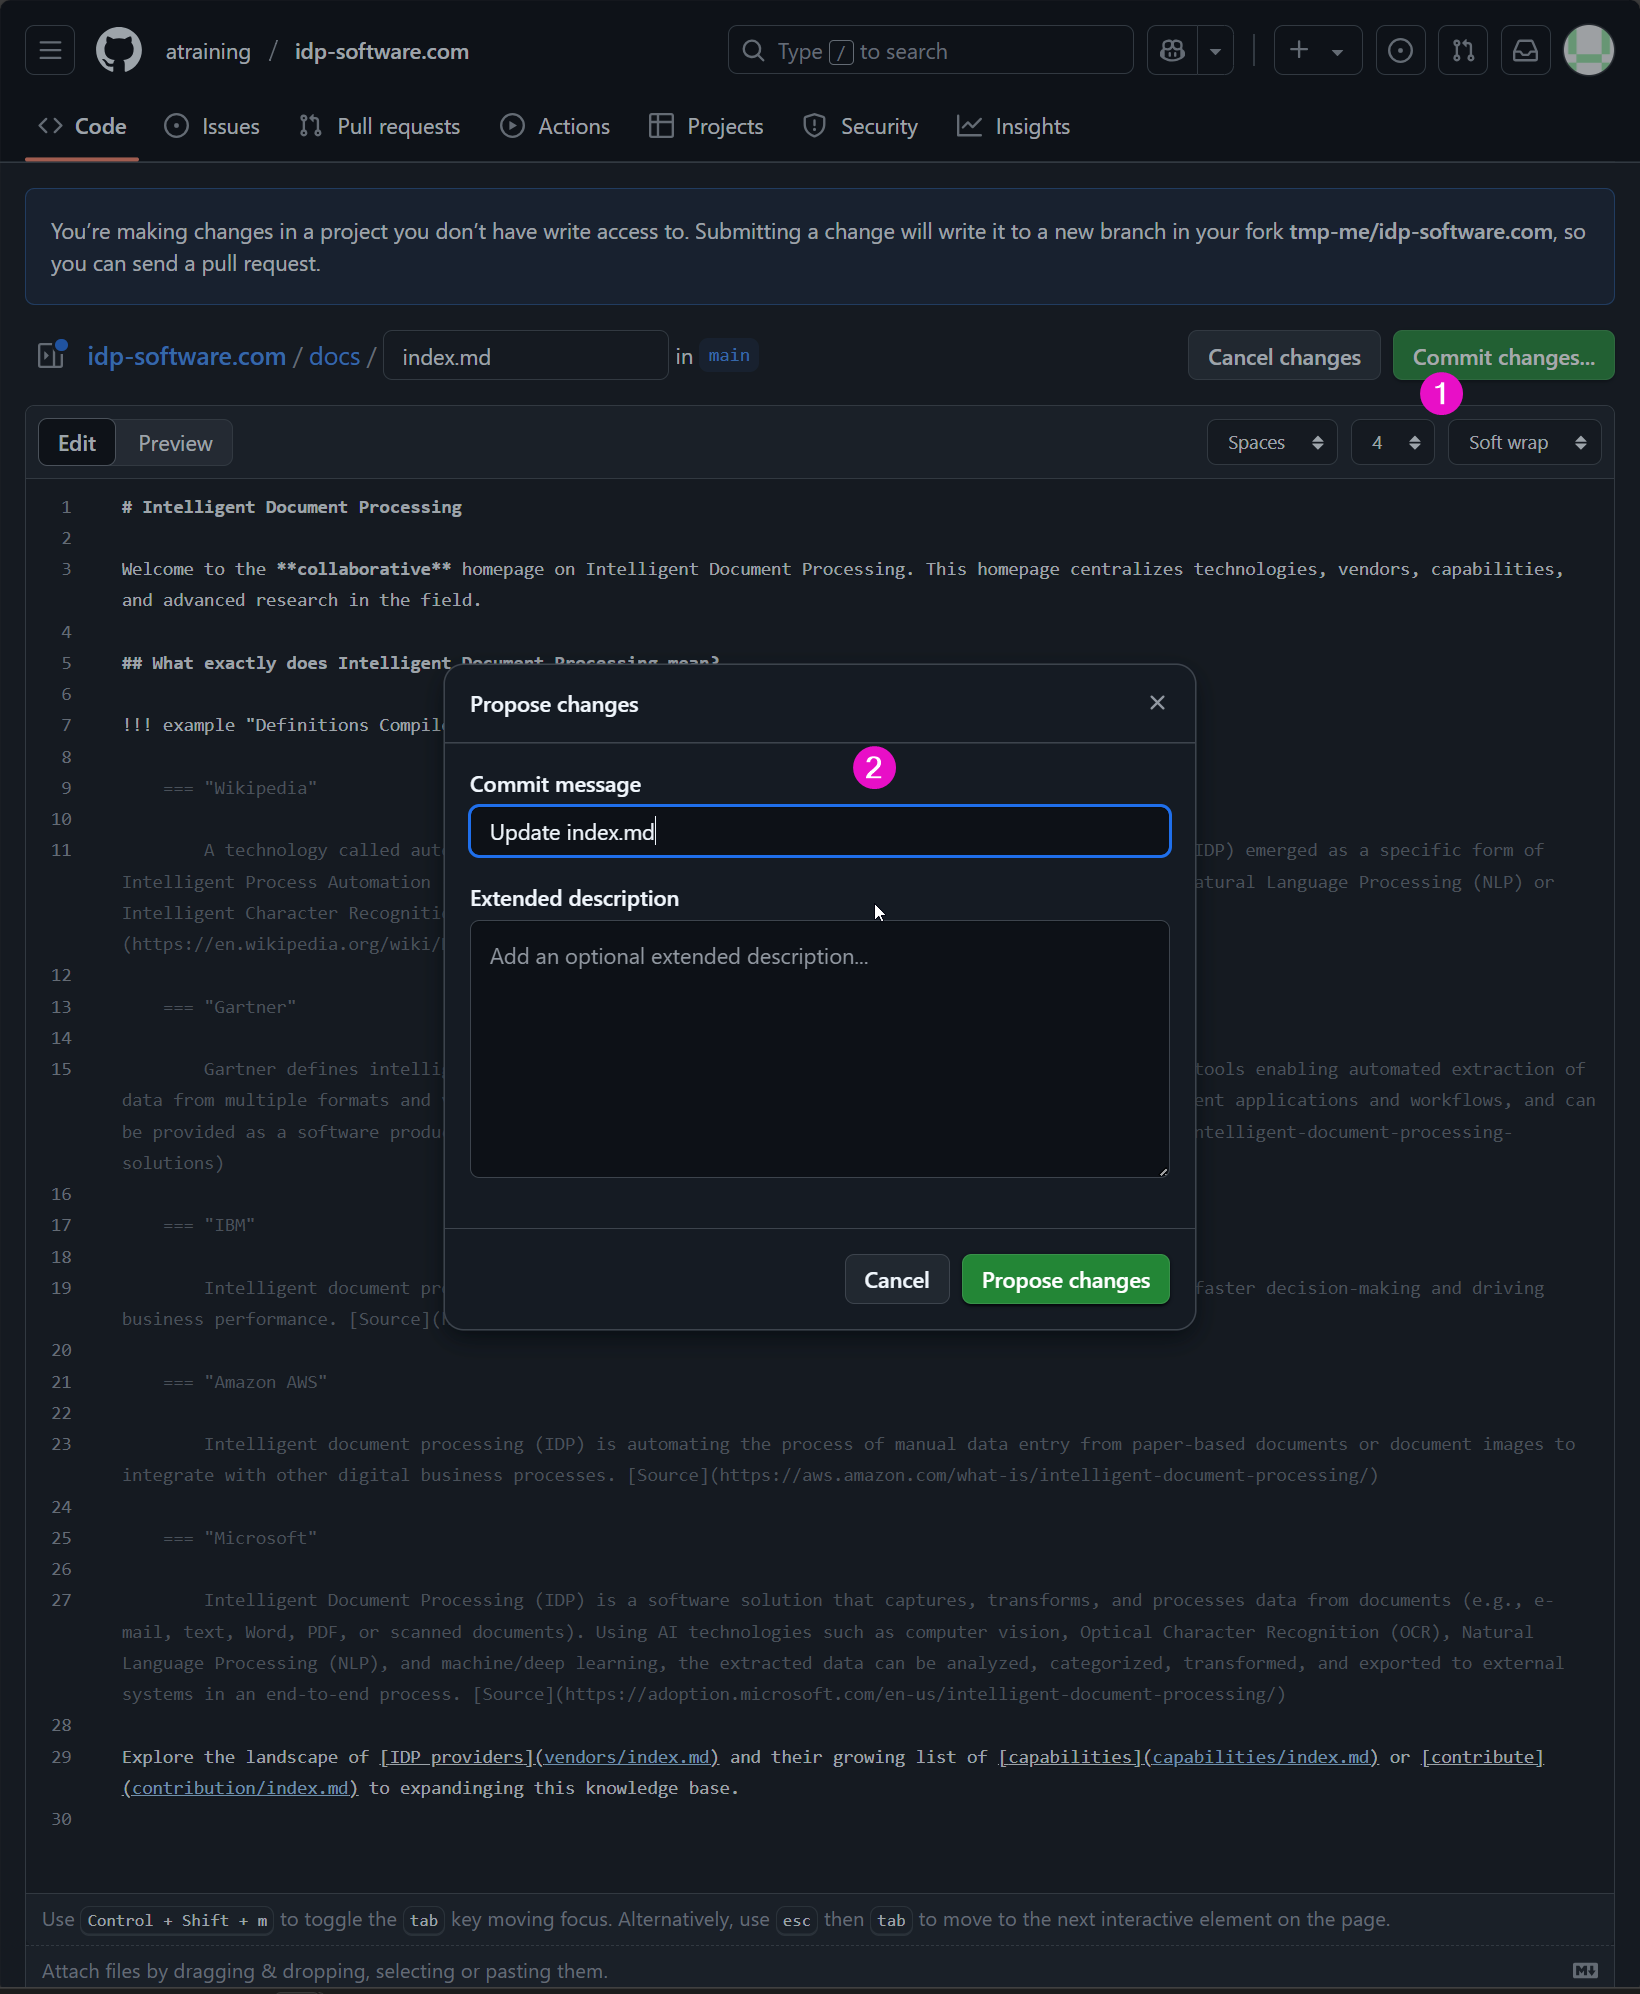Click the '=== "Microsoft"' line
Screen dimensions: 1640x1994
pos(240,1538)
